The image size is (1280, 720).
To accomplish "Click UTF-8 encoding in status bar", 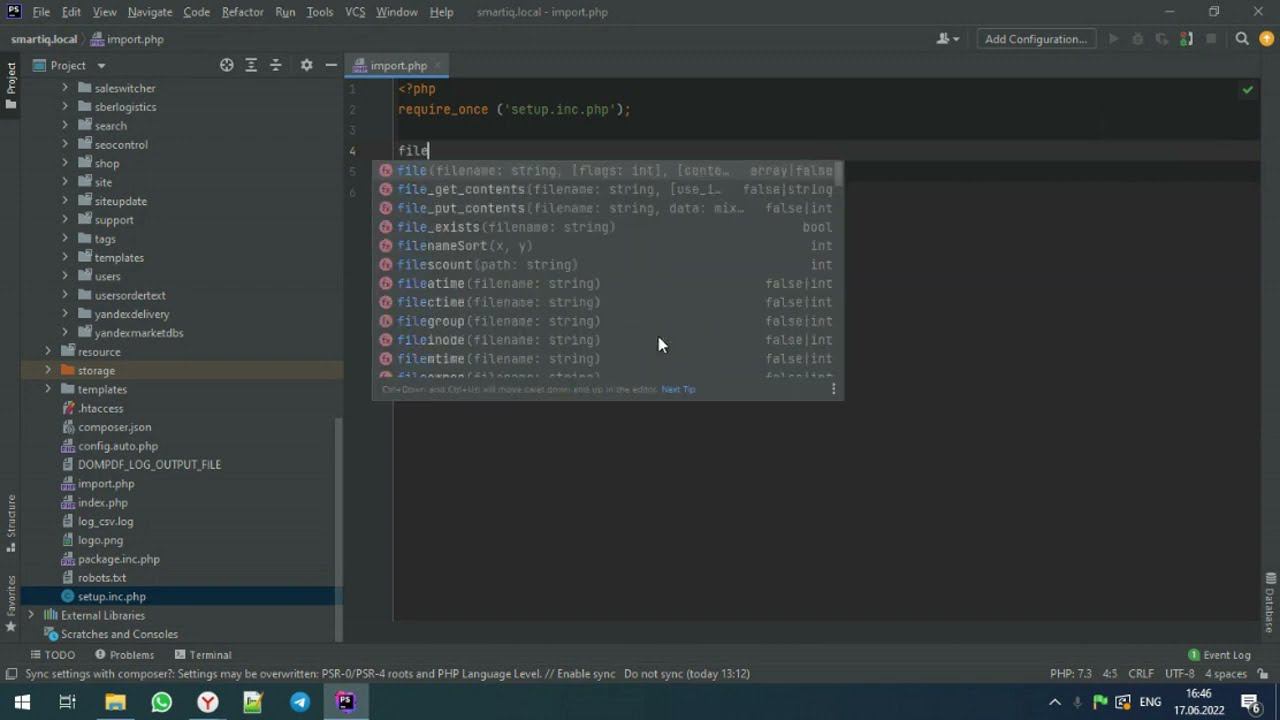I will click(x=1179, y=674).
